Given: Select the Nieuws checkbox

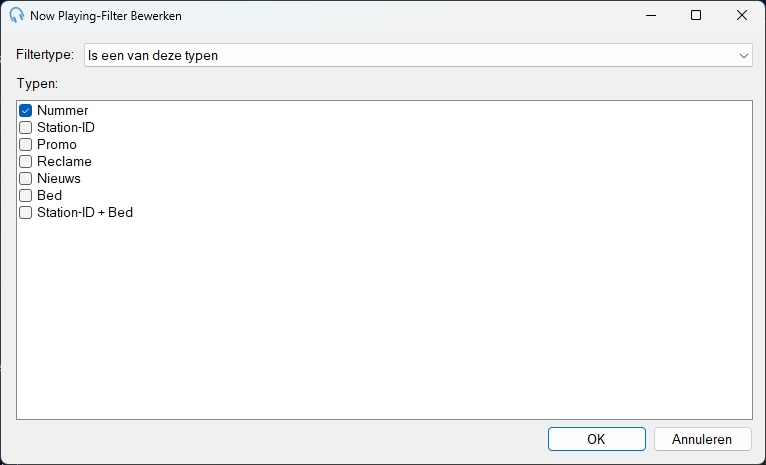Looking at the screenshot, I should 25,179.
